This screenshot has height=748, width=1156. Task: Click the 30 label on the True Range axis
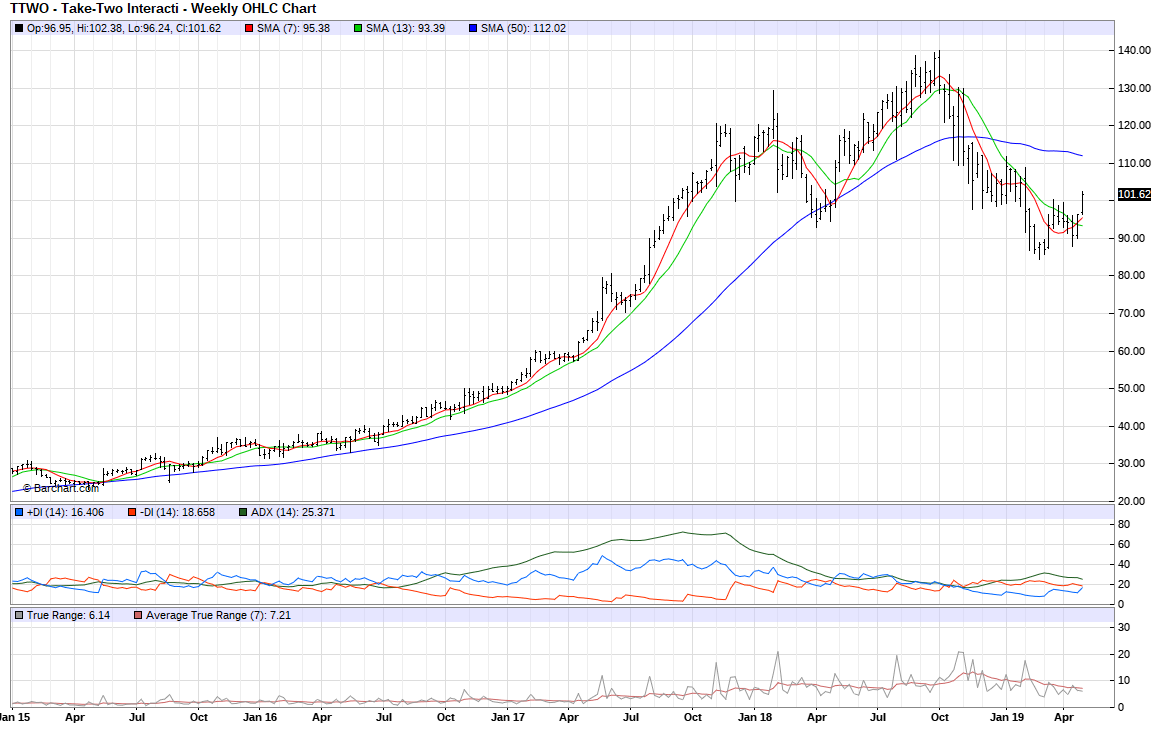[x=1124, y=628]
